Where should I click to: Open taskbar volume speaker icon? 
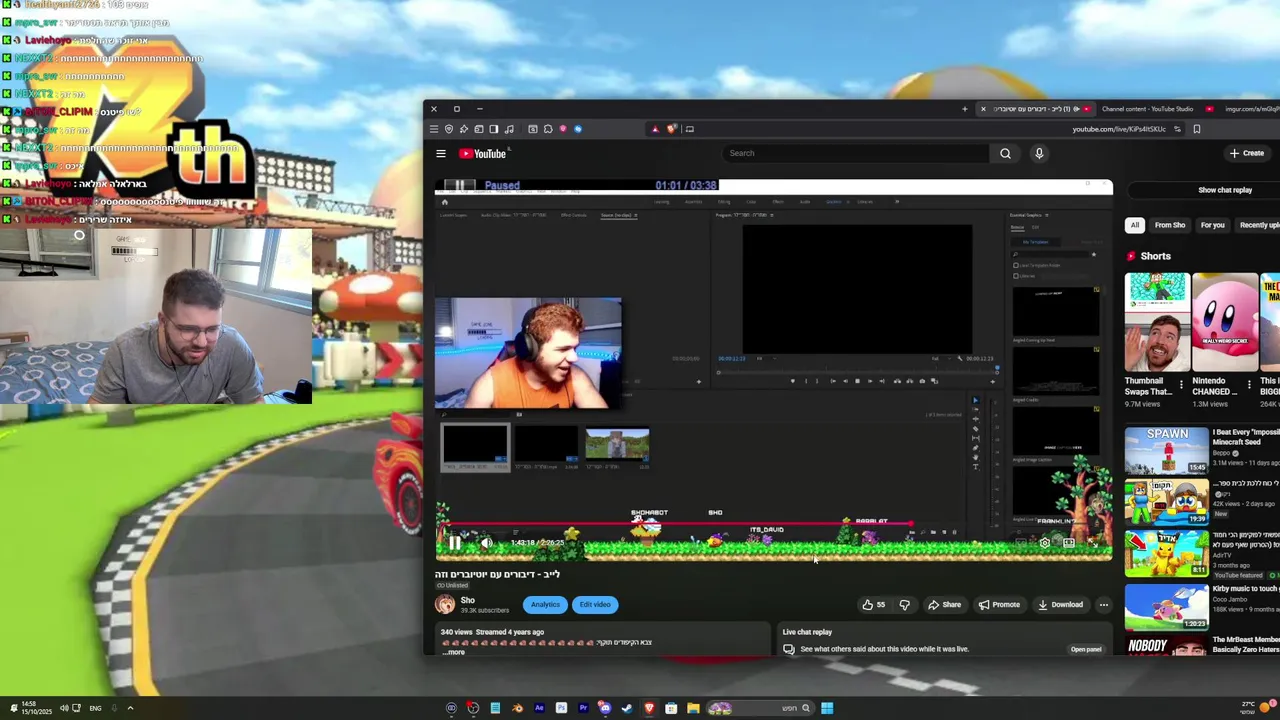coord(64,708)
